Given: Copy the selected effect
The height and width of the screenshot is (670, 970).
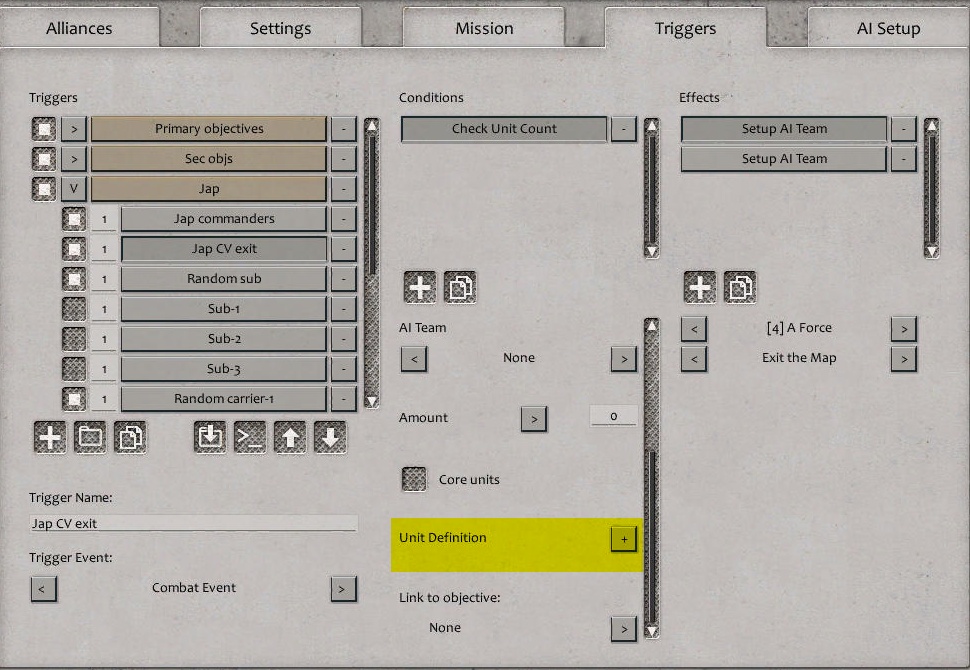Looking at the screenshot, I should pos(740,287).
